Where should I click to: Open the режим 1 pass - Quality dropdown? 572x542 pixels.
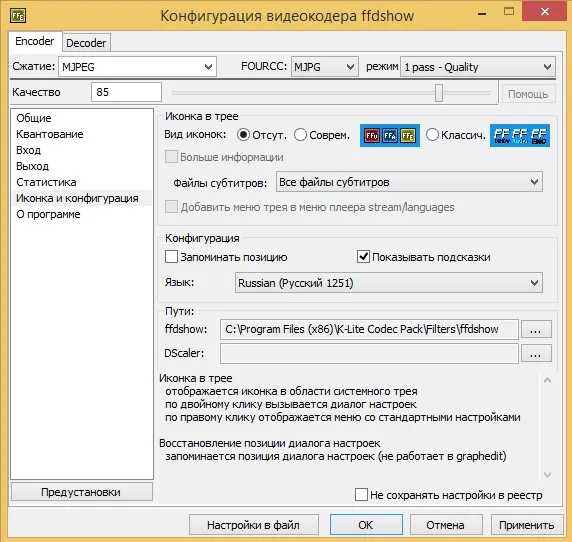478,67
